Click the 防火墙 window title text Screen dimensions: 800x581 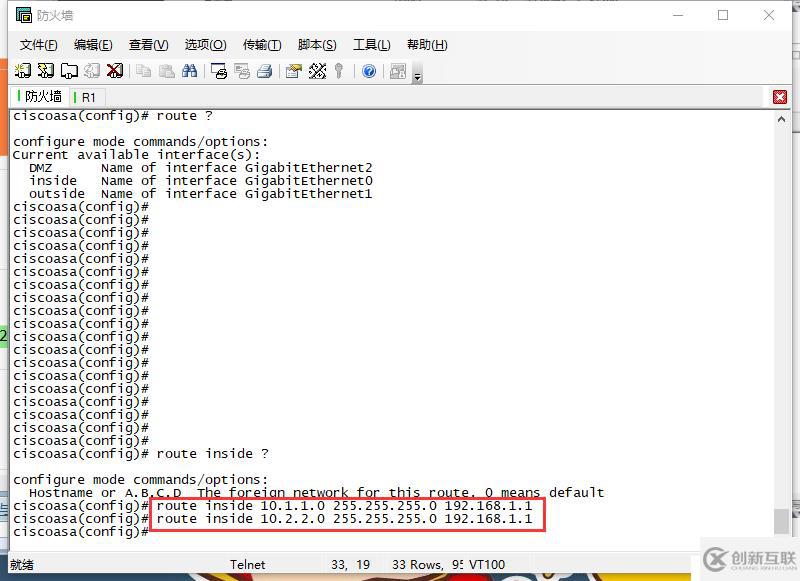coord(55,16)
